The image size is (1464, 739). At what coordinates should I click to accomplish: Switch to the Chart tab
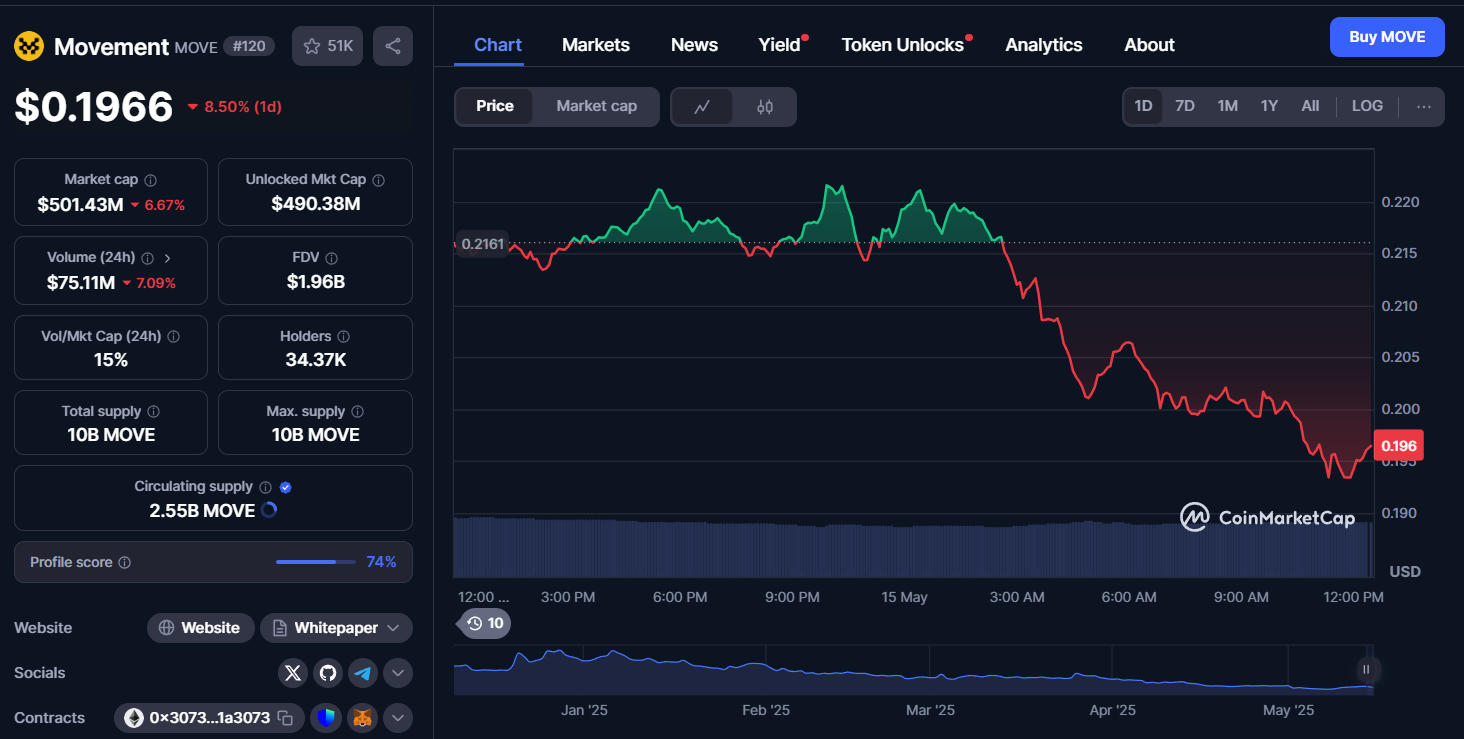498,45
